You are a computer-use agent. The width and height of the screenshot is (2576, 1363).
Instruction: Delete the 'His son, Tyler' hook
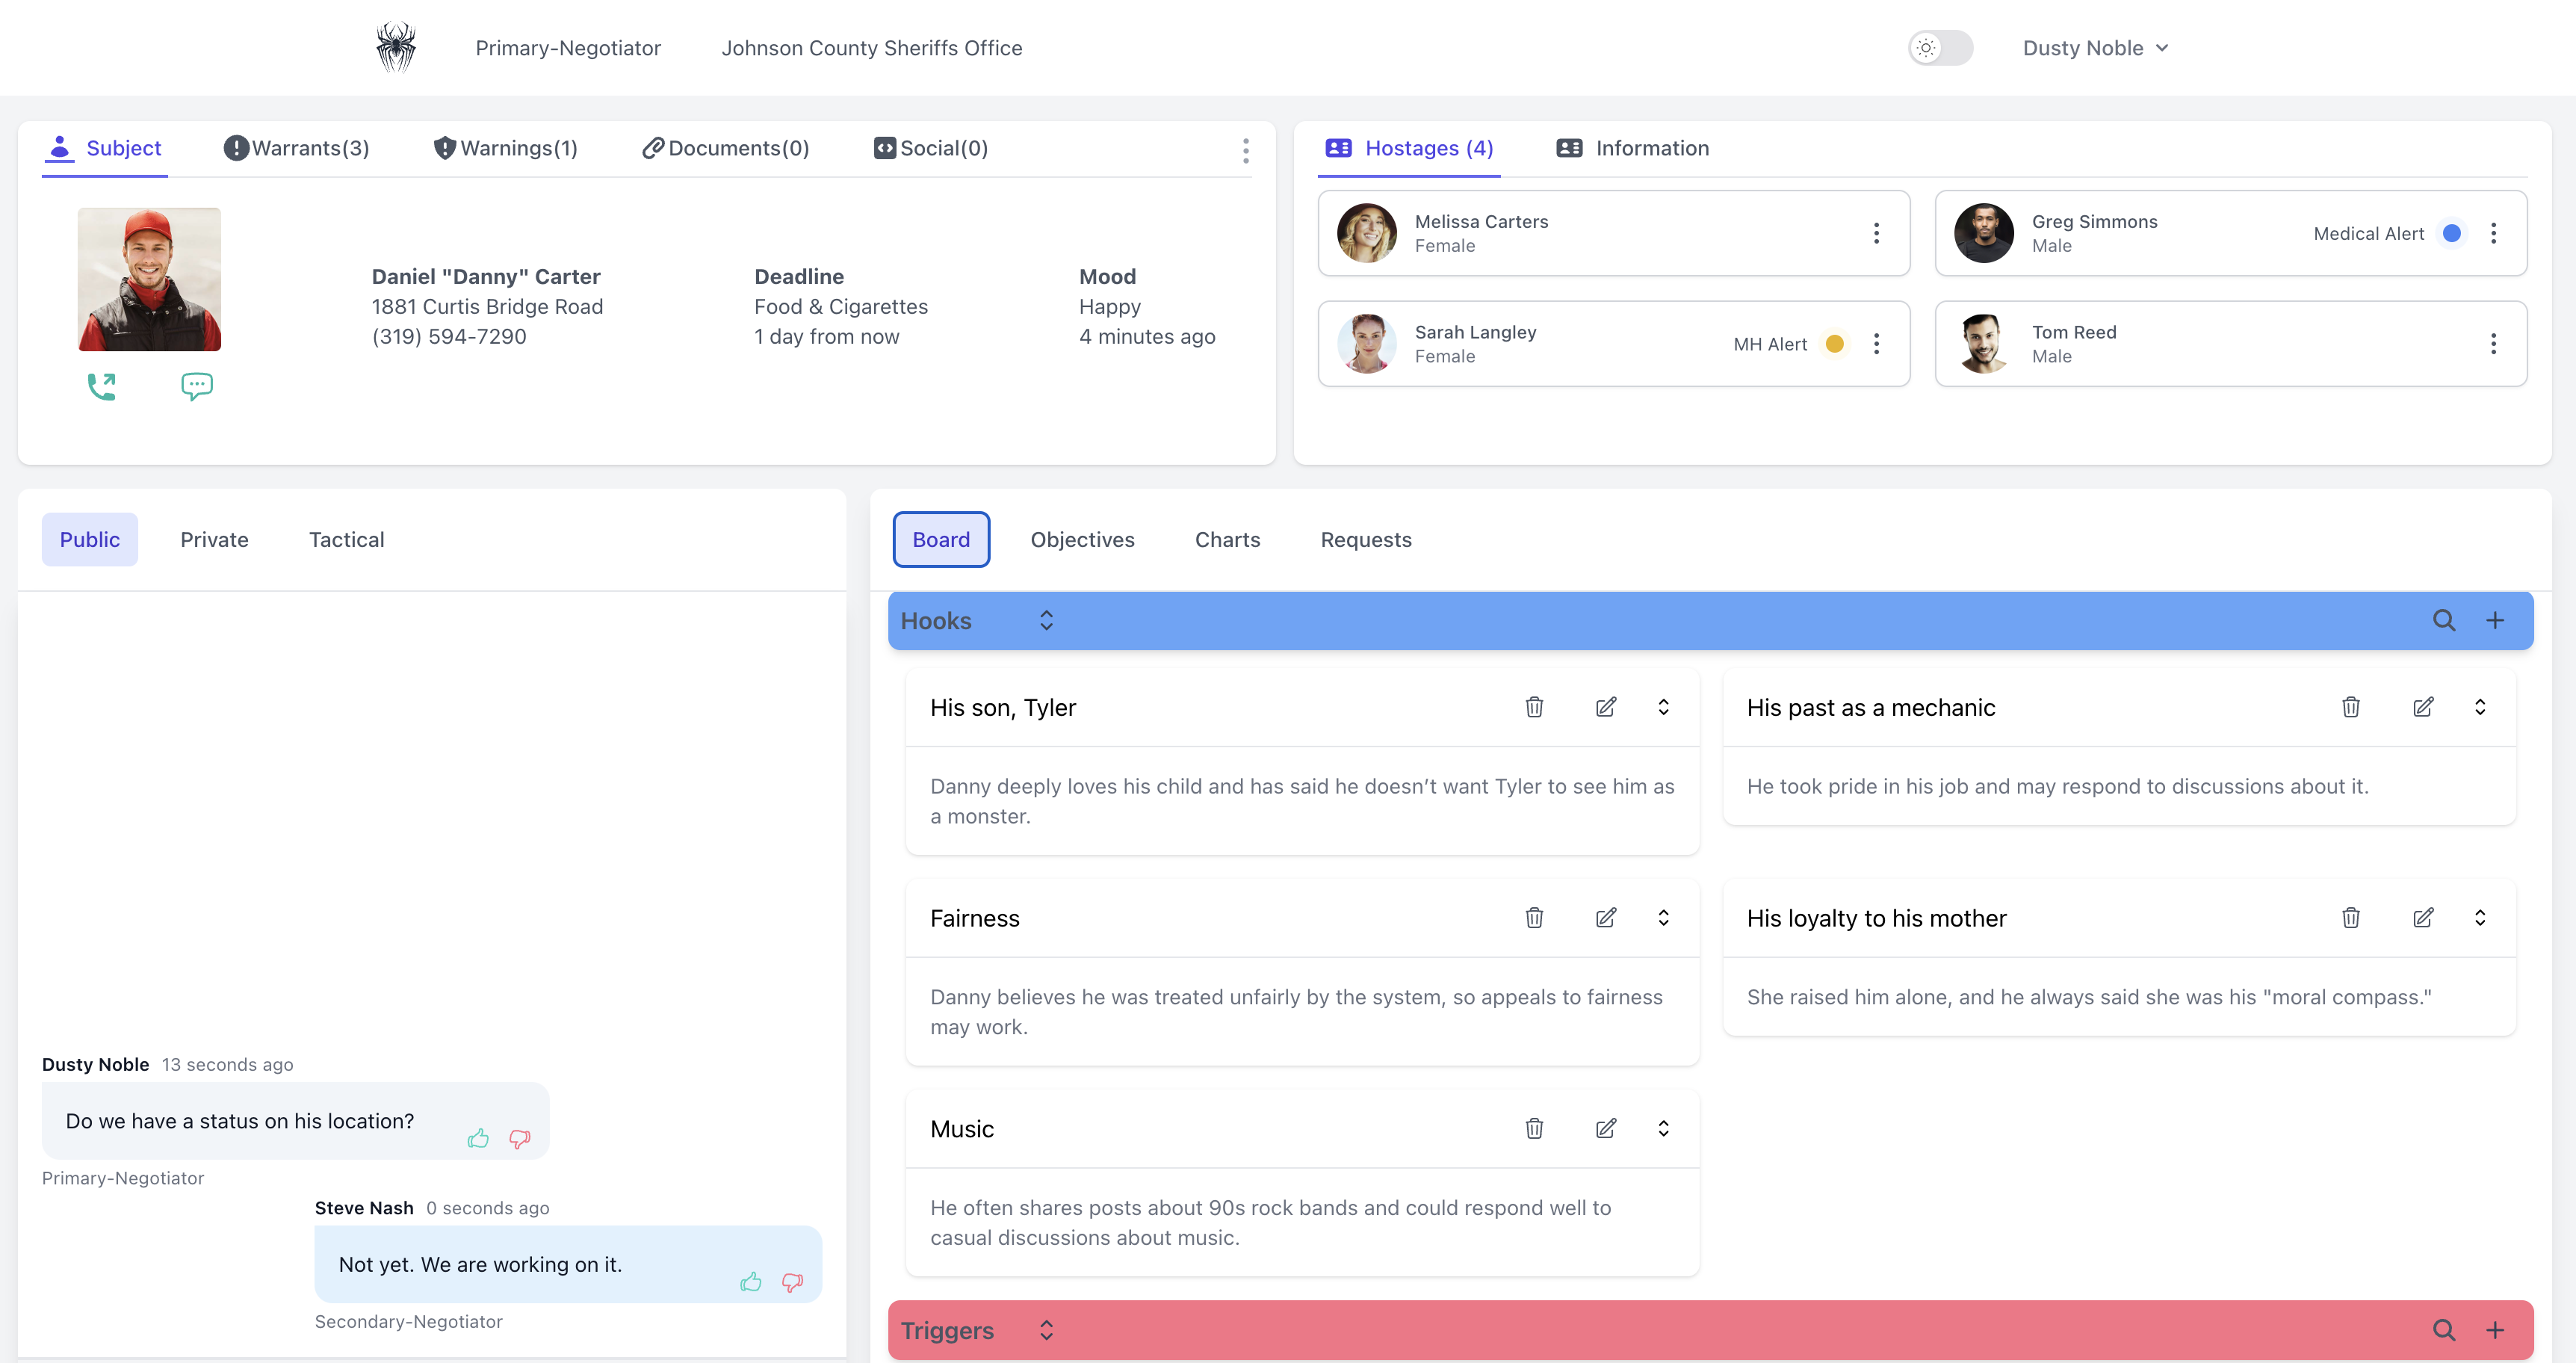(1534, 707)
